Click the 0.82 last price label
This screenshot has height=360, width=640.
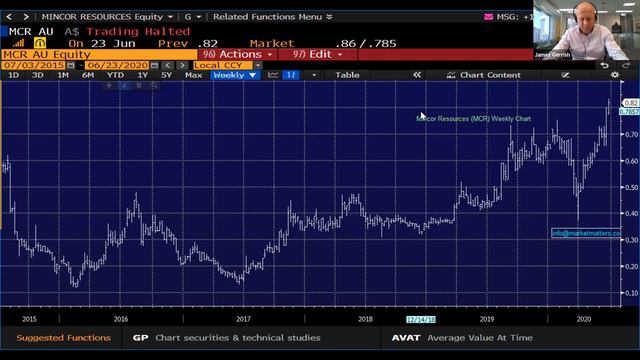(630, 103)
